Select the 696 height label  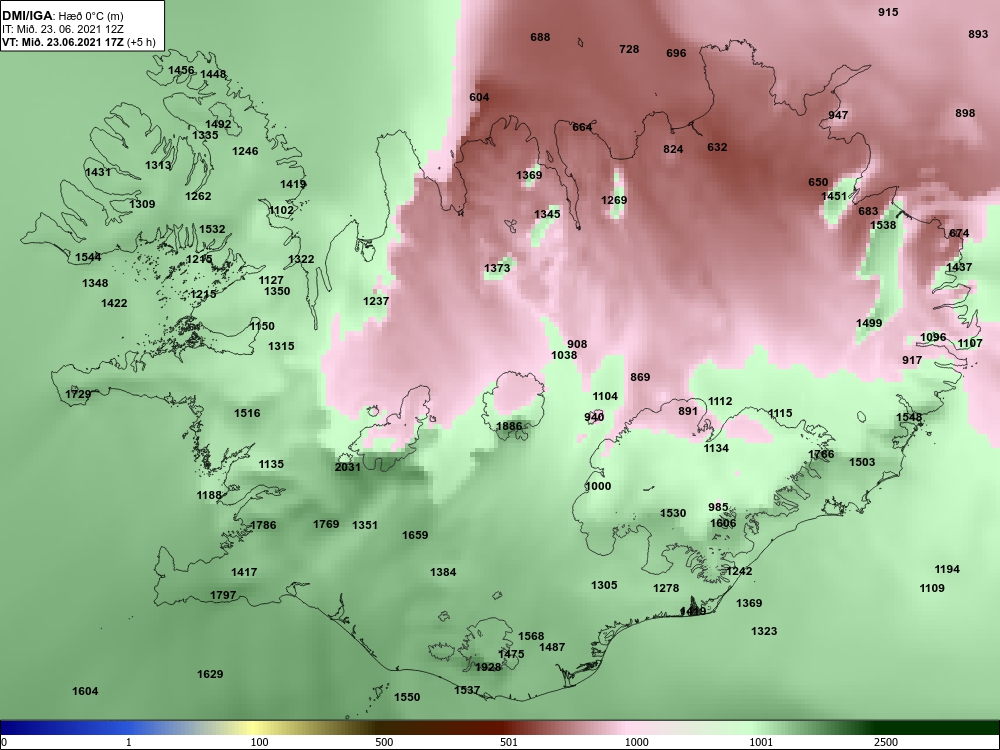pyautogui.click(x=676, y=53)
